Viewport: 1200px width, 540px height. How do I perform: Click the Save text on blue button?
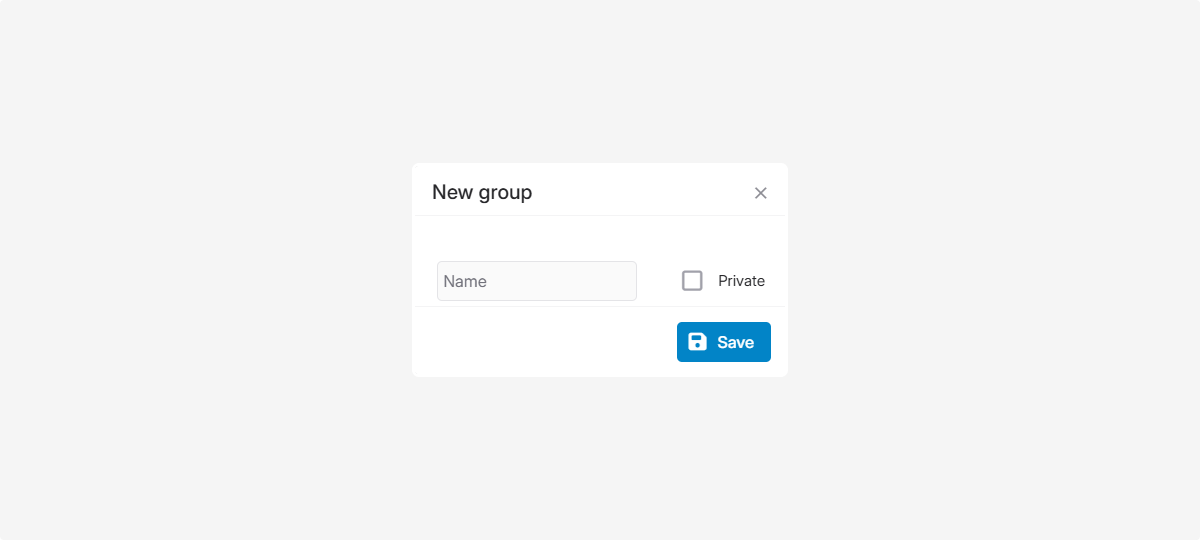735,342
